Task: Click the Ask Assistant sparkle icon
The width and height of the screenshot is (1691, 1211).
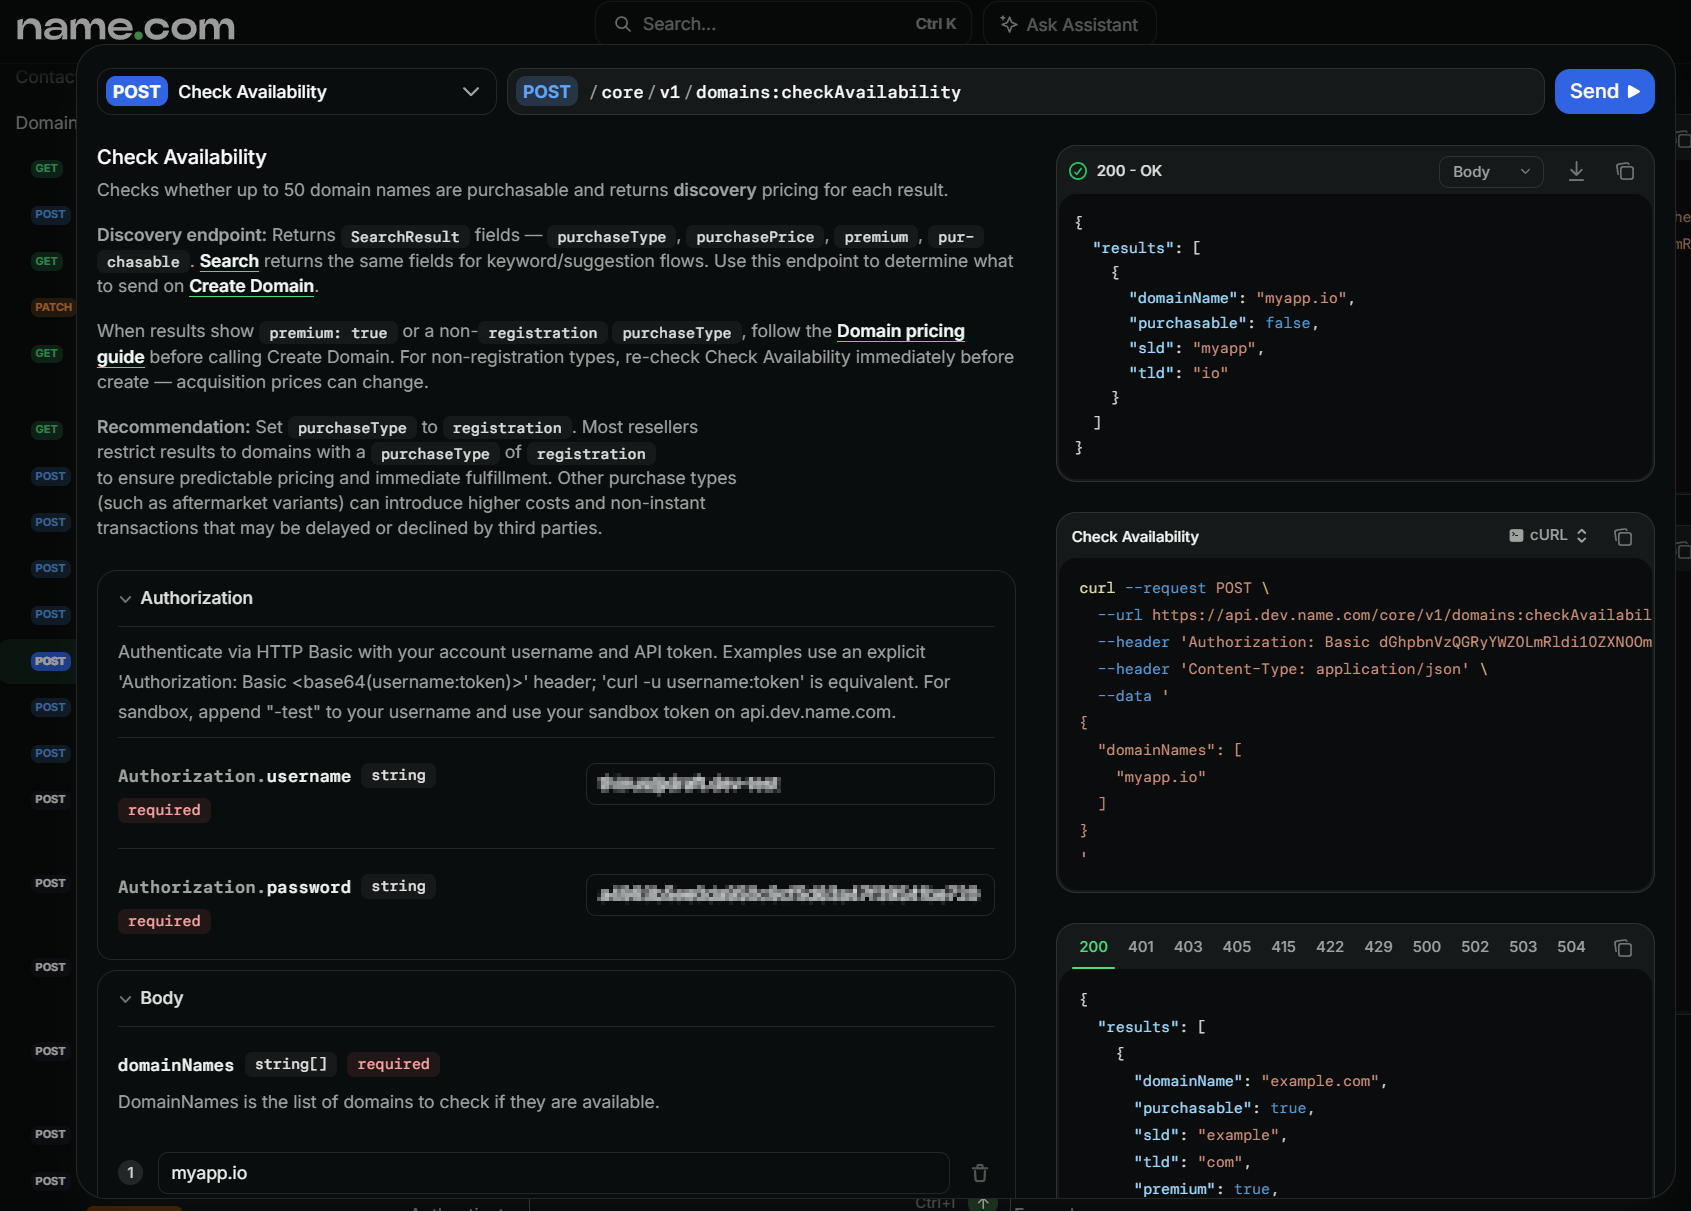Action: click(1009, 24)
